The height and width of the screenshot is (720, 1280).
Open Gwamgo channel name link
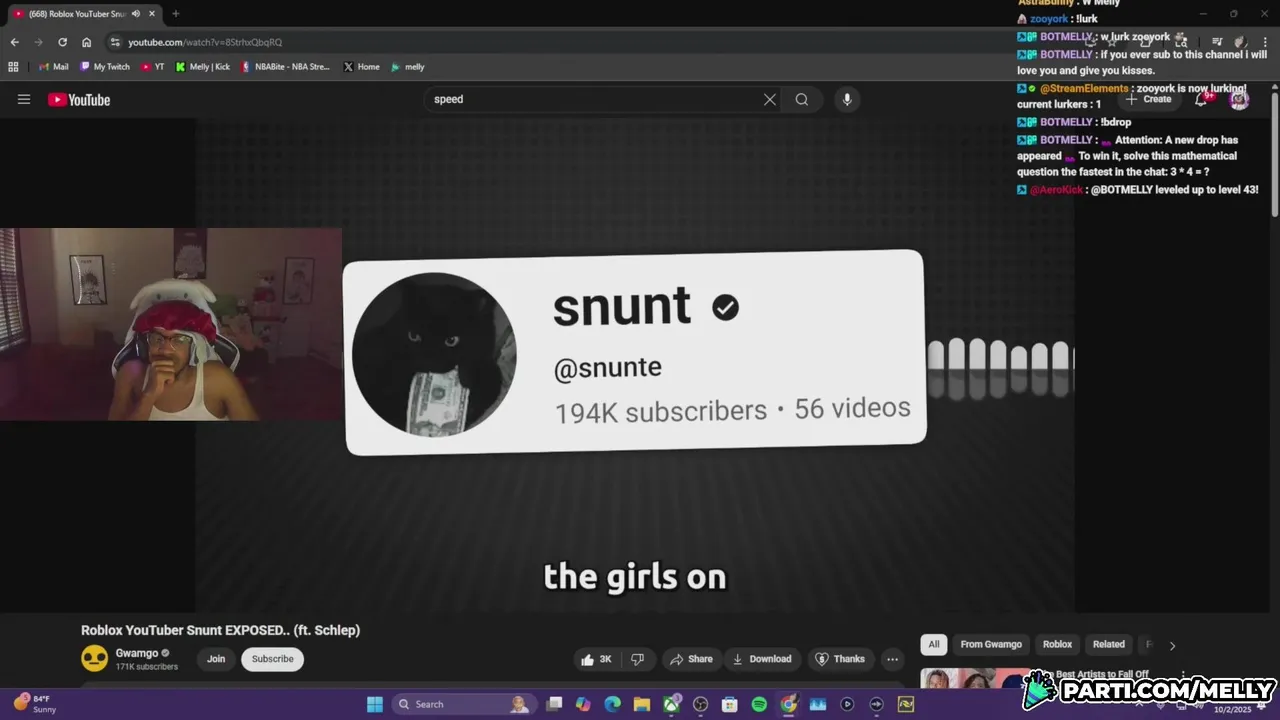pos(137,653)
